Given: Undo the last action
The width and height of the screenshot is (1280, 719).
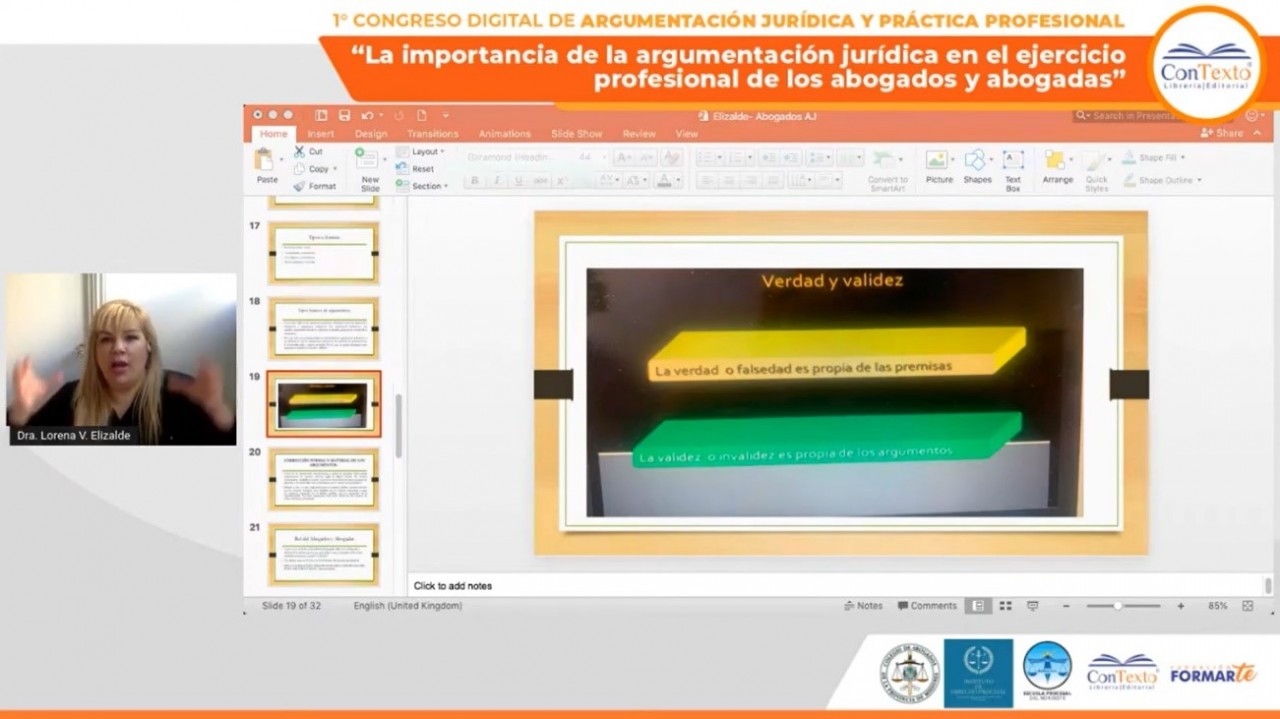Looking at the screenshot, I should pos(368,115).
